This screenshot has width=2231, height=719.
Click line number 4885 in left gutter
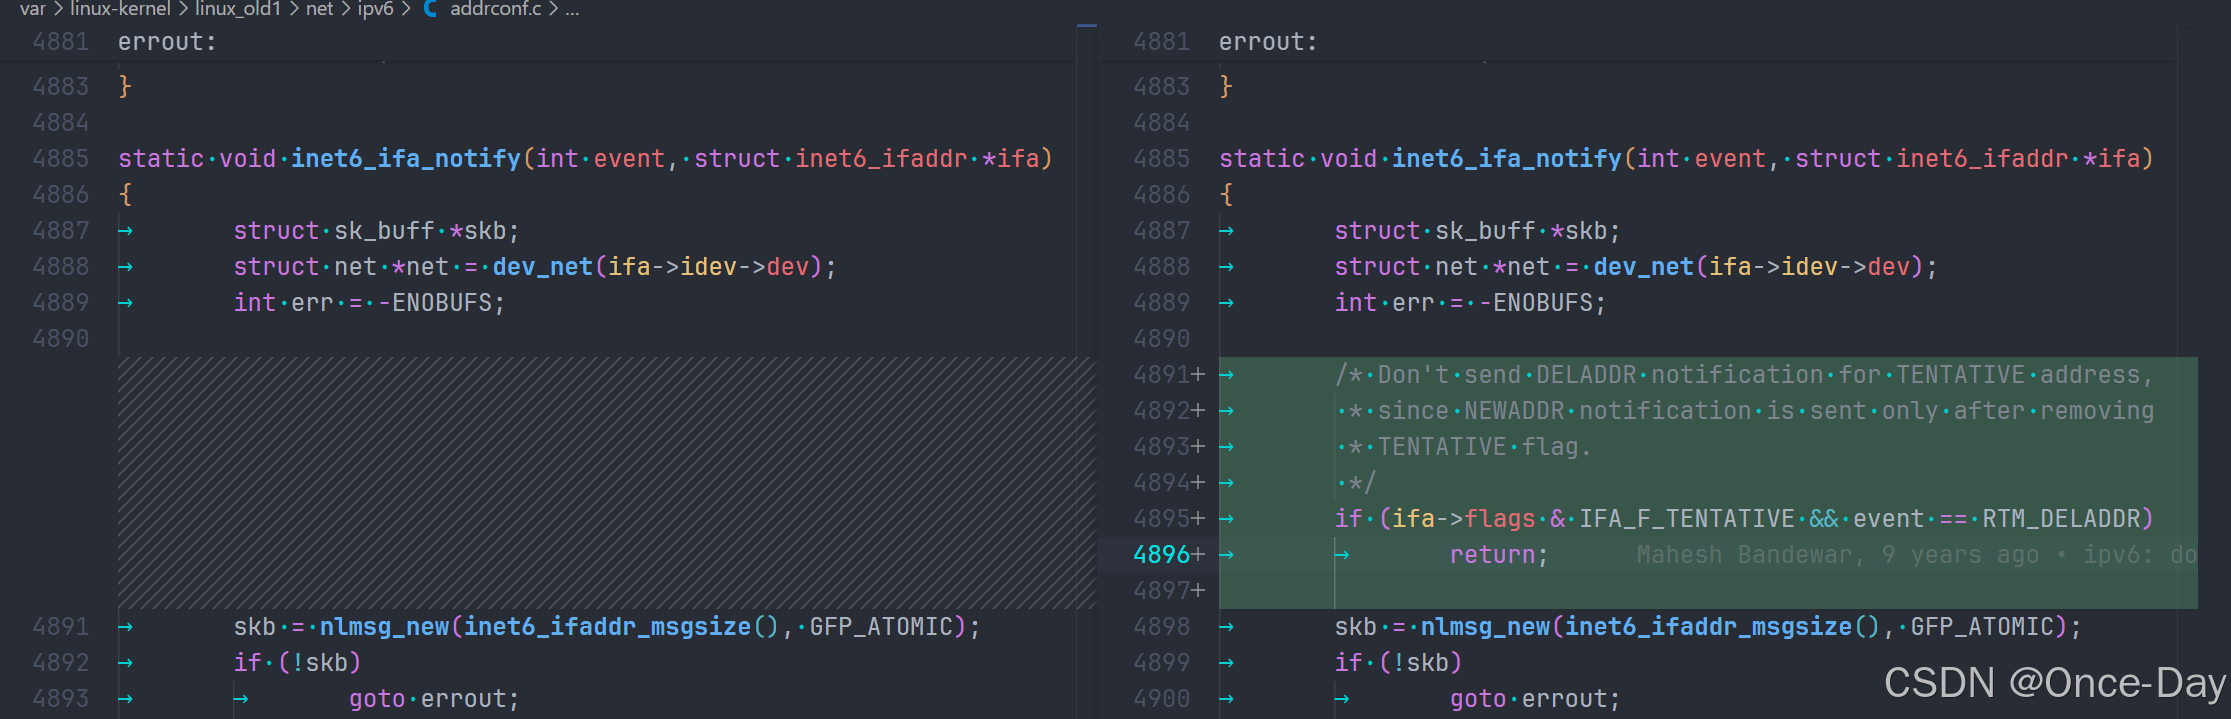tap(61, 159)
